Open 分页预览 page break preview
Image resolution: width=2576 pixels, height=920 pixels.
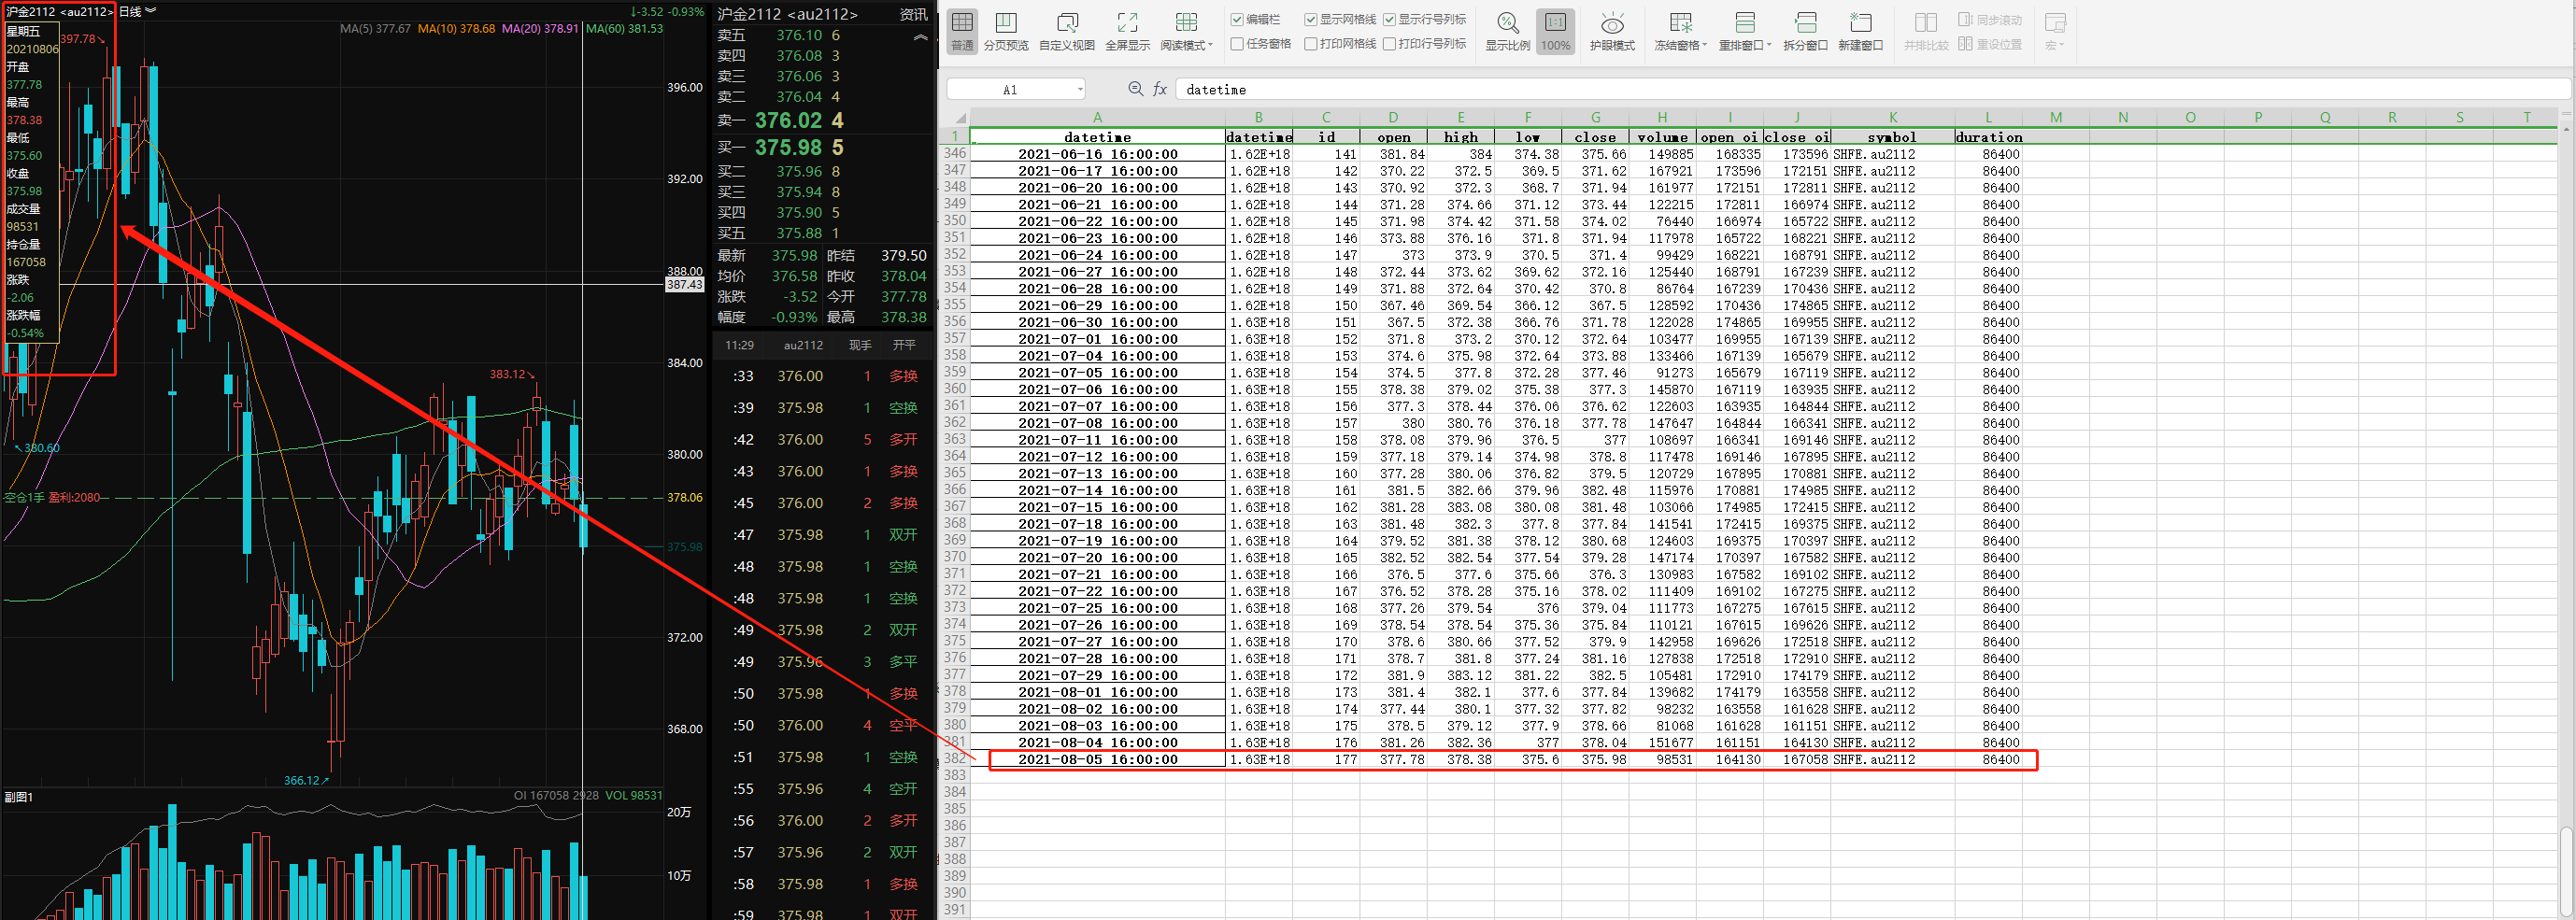1006,30
